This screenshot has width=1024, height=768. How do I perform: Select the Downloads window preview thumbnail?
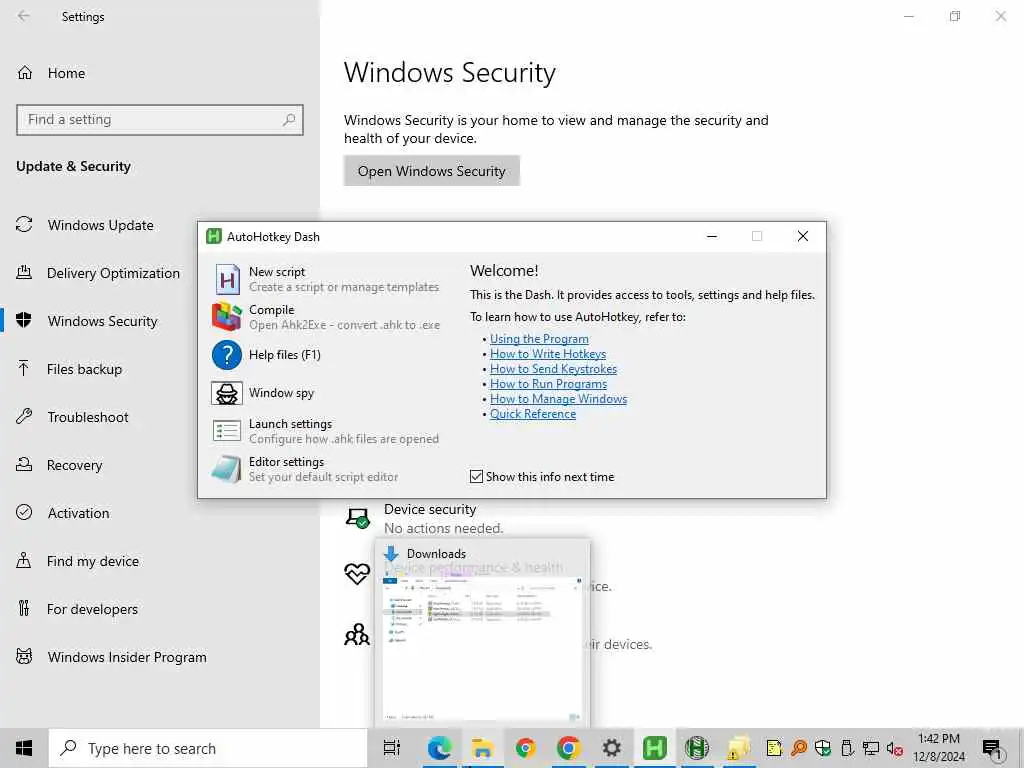click(x=483, y=632)
